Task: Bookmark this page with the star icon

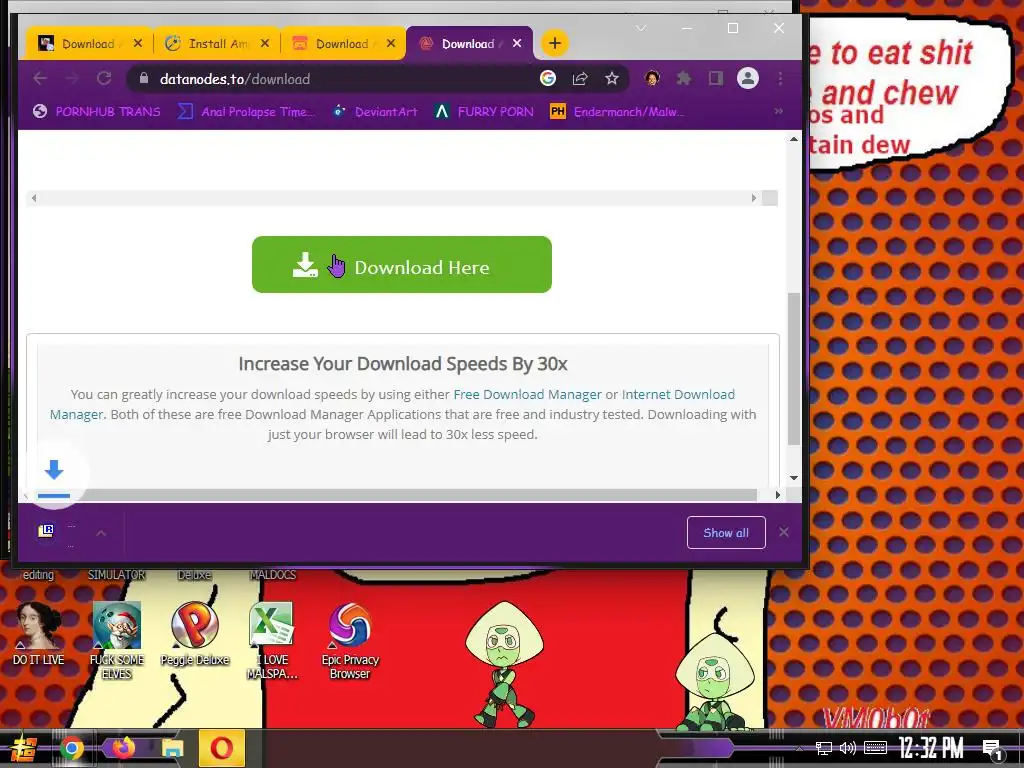Action: (x=611, y=78)
